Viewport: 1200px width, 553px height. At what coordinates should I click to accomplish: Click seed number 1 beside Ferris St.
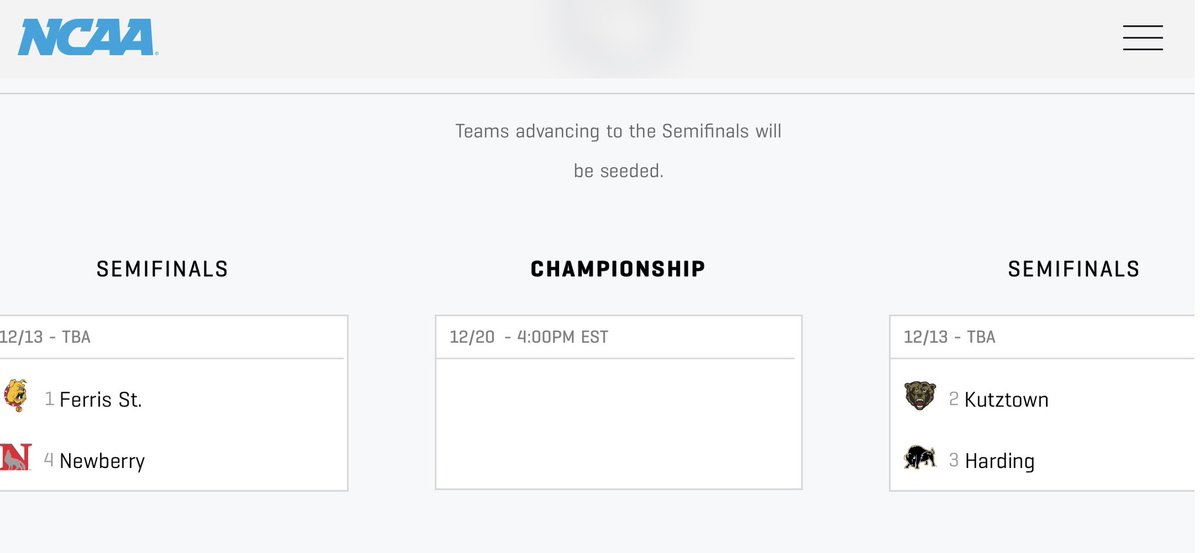49,400
